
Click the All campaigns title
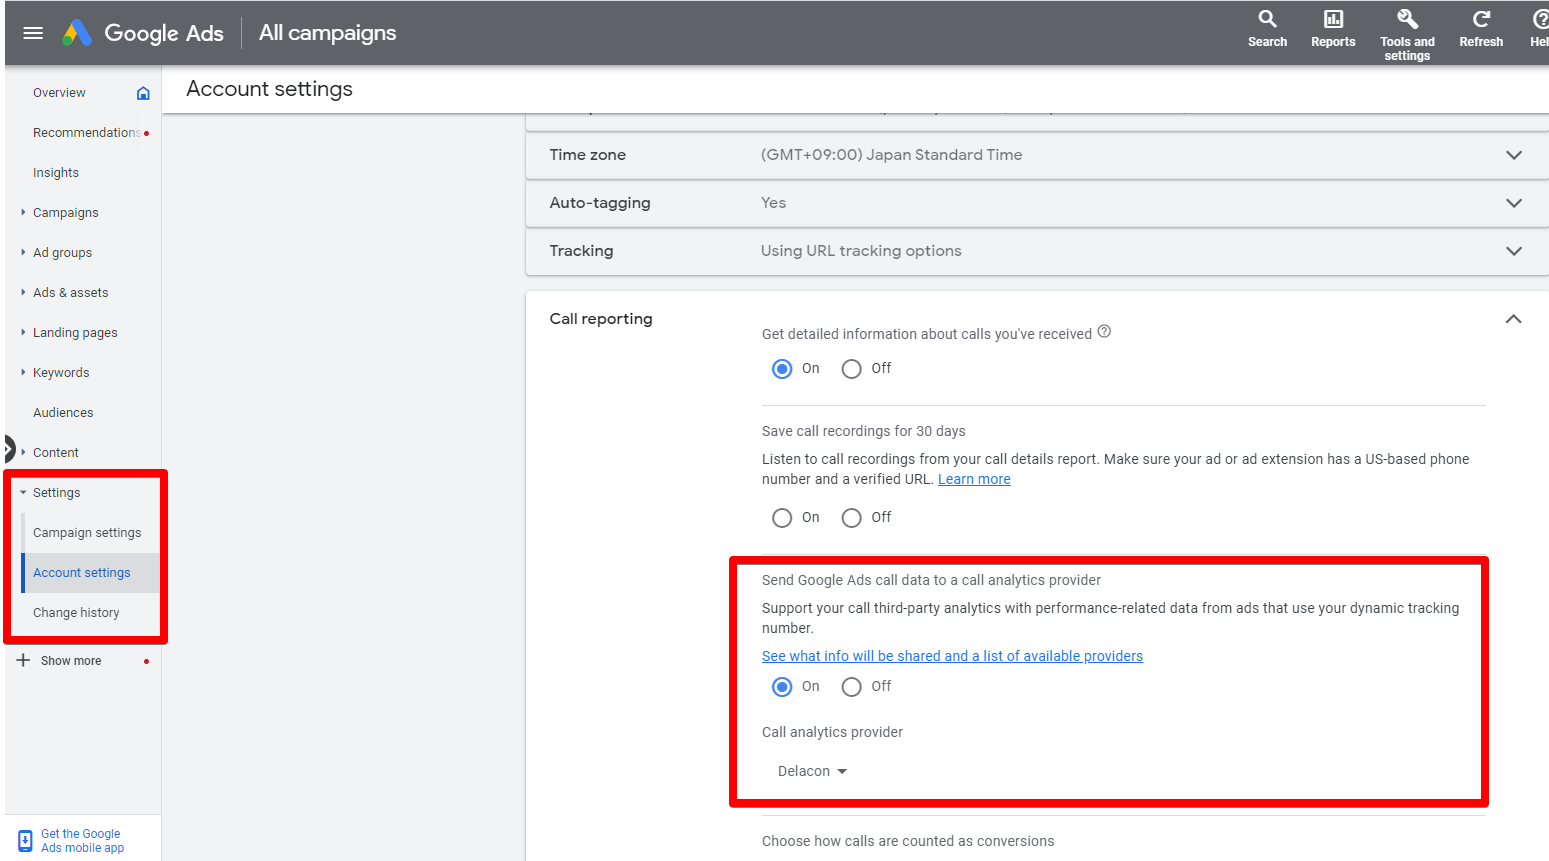(328, 33)
